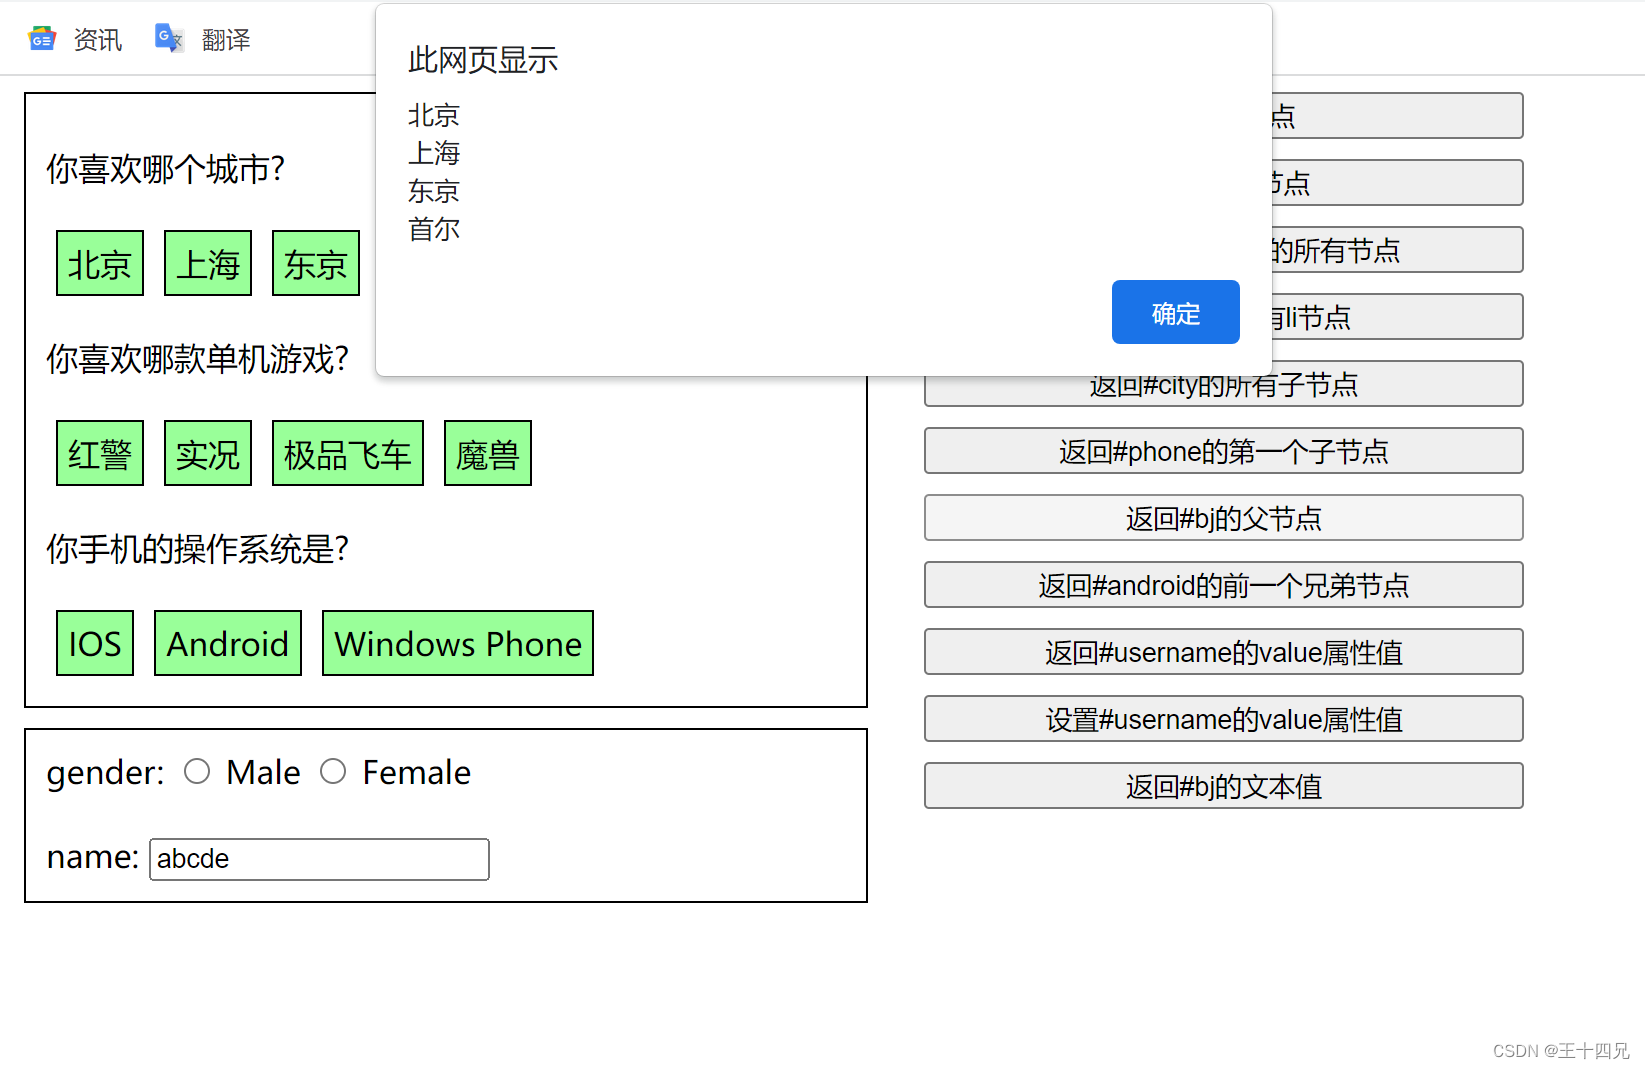Click 返回#android的前一个兄弟节点 button
This screenshot has width=1645, height=1069.
(x=1224, y=585)
